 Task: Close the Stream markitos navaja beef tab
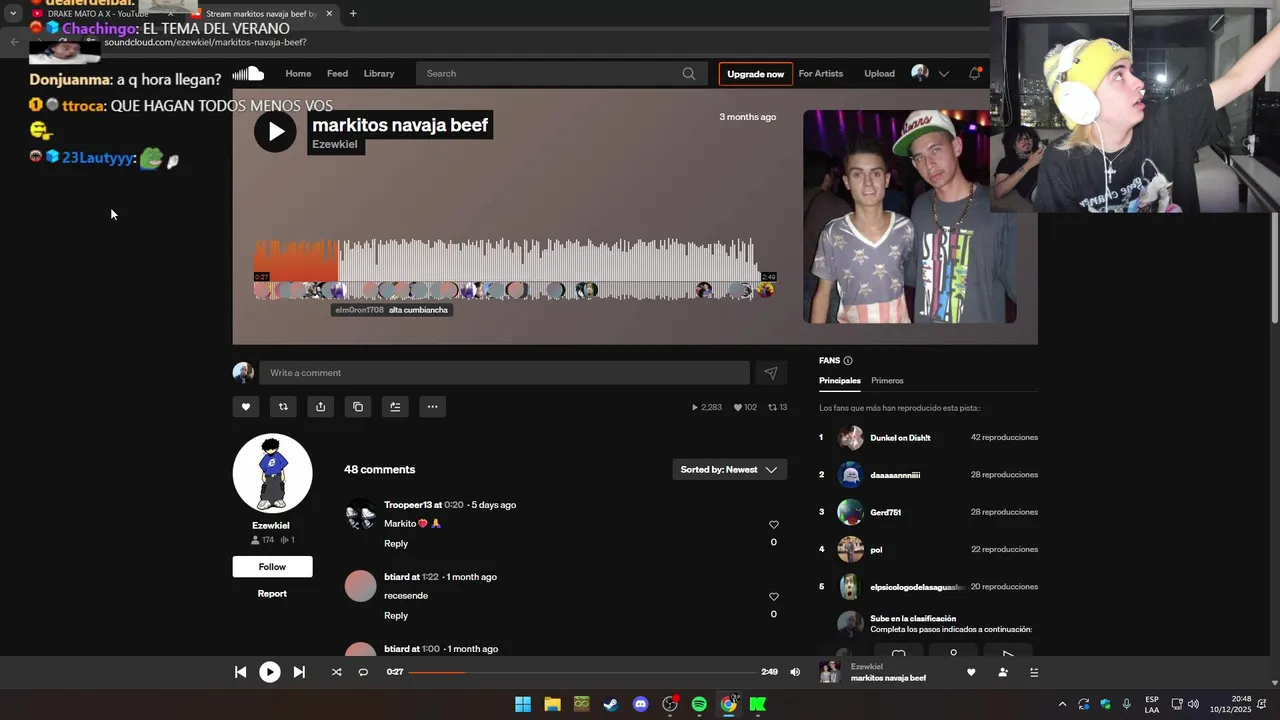329,13
